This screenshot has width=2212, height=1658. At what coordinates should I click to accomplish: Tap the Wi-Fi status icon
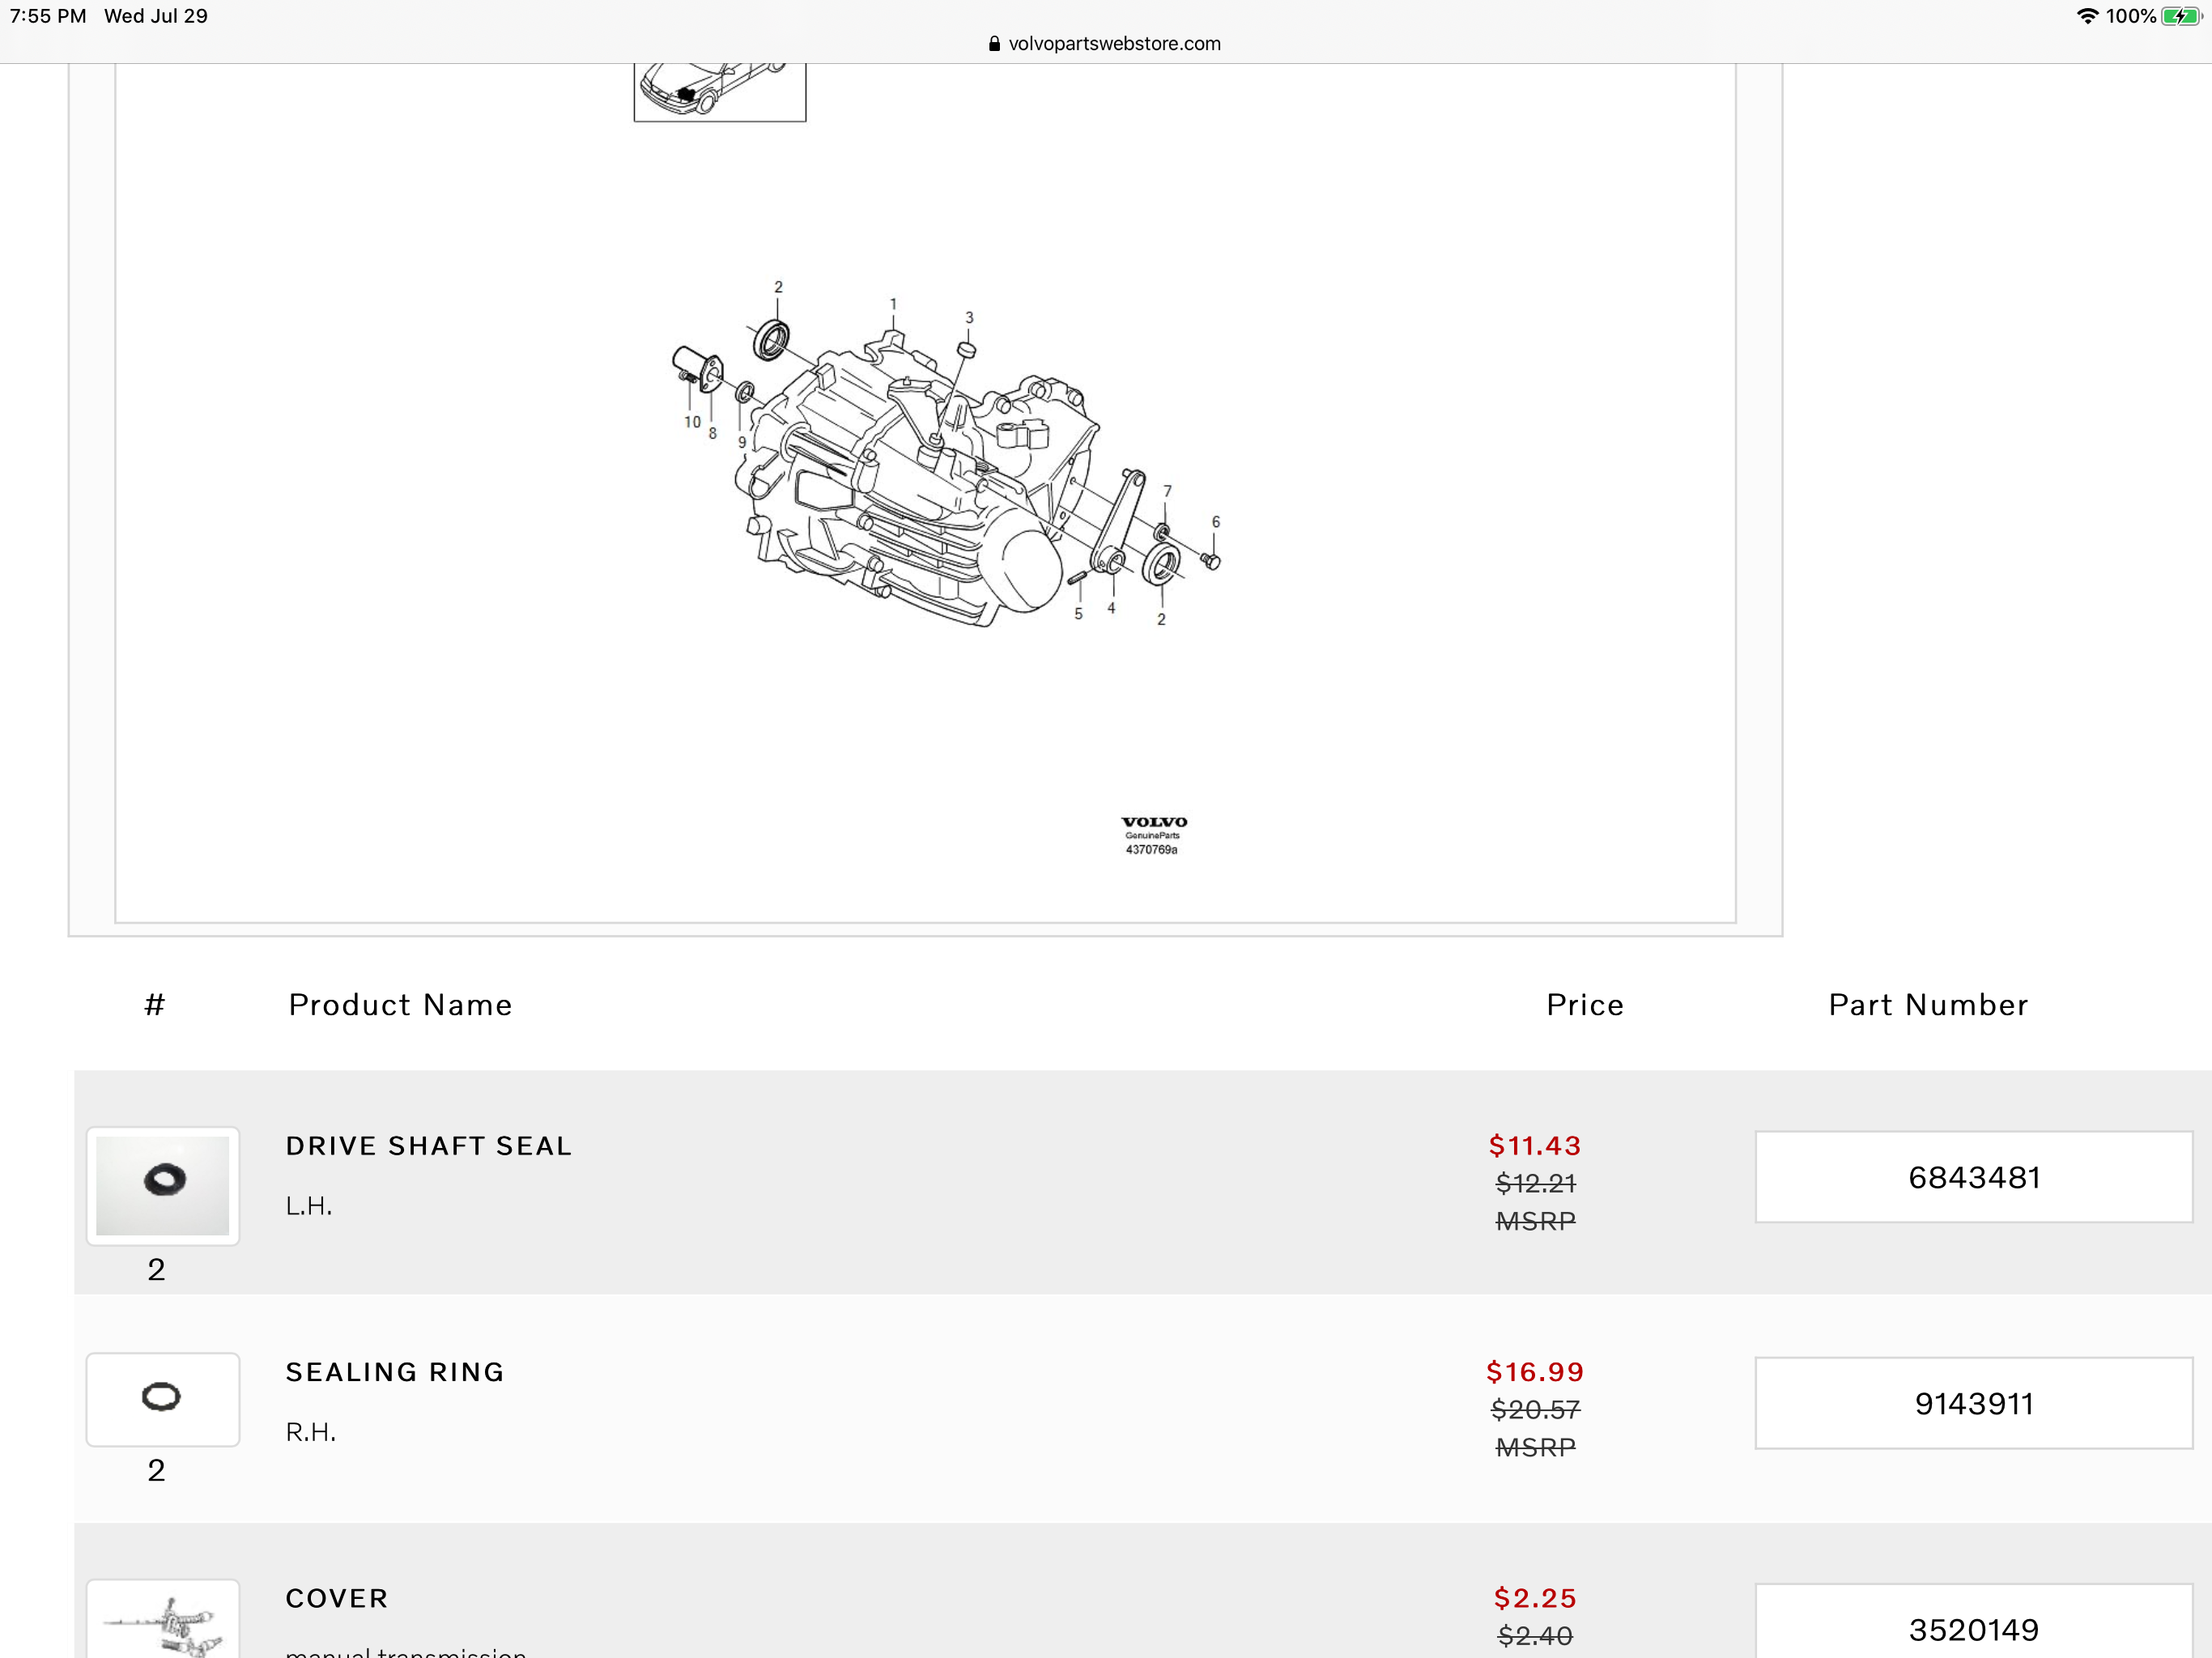click(x=2086, y=16)
